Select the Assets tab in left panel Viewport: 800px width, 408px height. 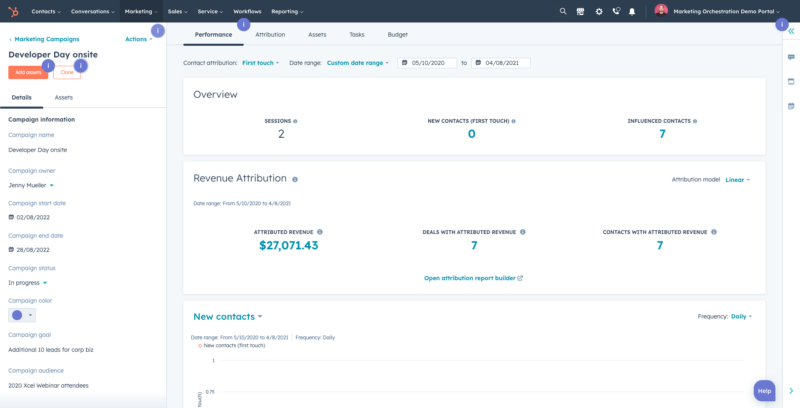tap(64, 97)
